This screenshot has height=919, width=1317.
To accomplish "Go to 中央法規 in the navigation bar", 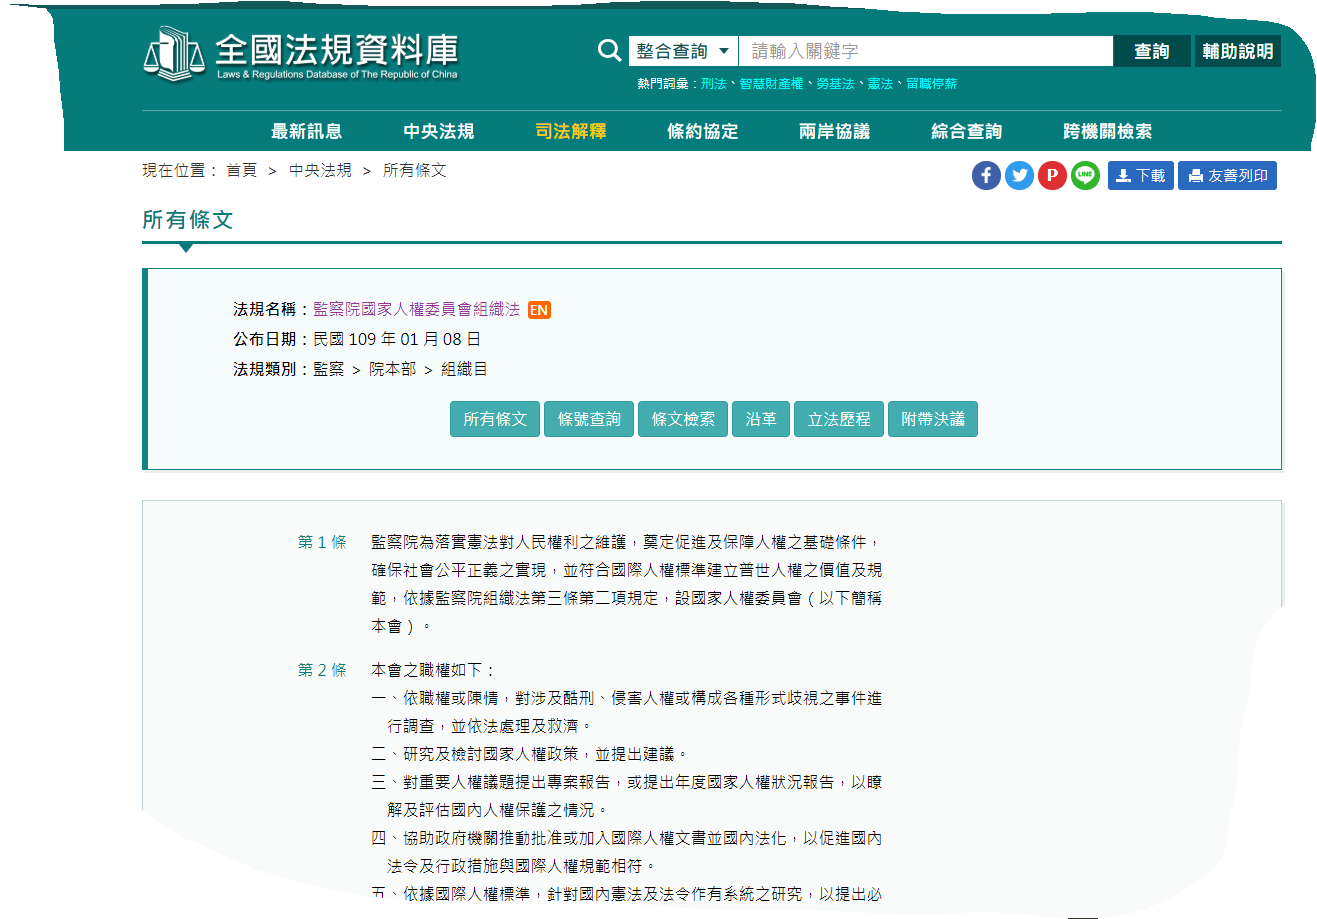I will pyautogui.click(x=438, y=131).
